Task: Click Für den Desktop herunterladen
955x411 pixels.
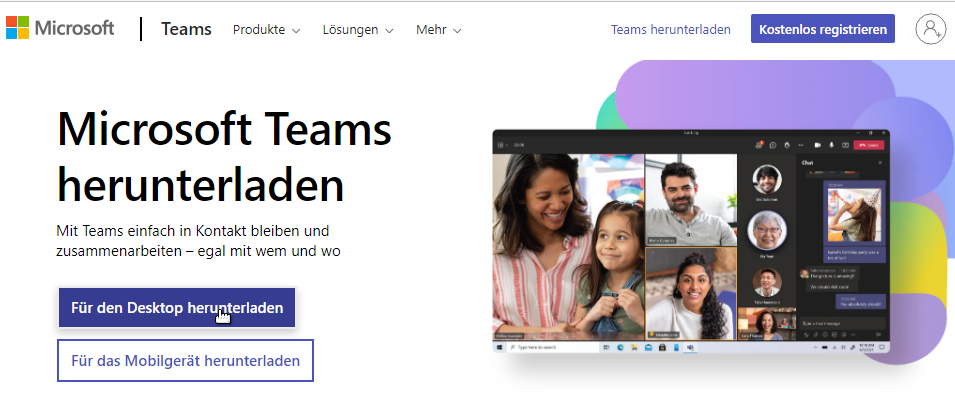Action: pyautogui.click(x=176, y=308)
